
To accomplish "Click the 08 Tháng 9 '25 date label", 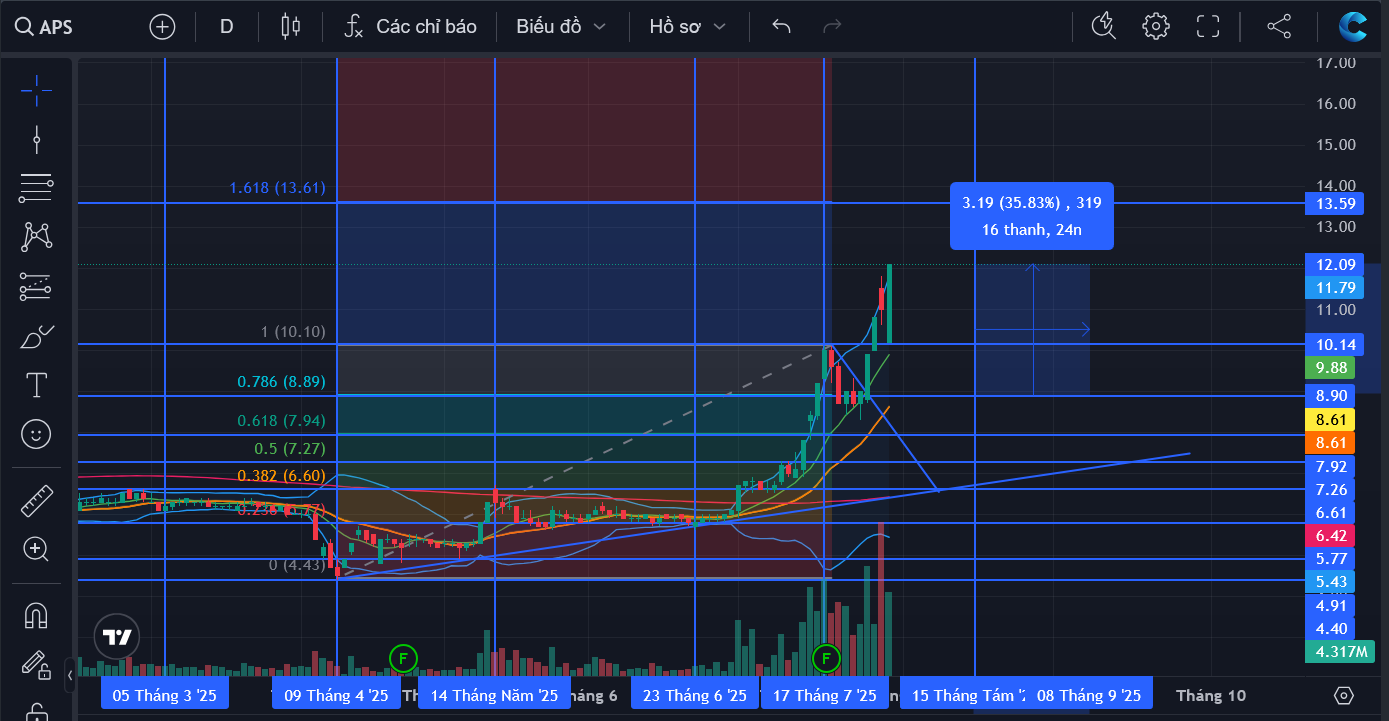I will (x=1089, y=695).
